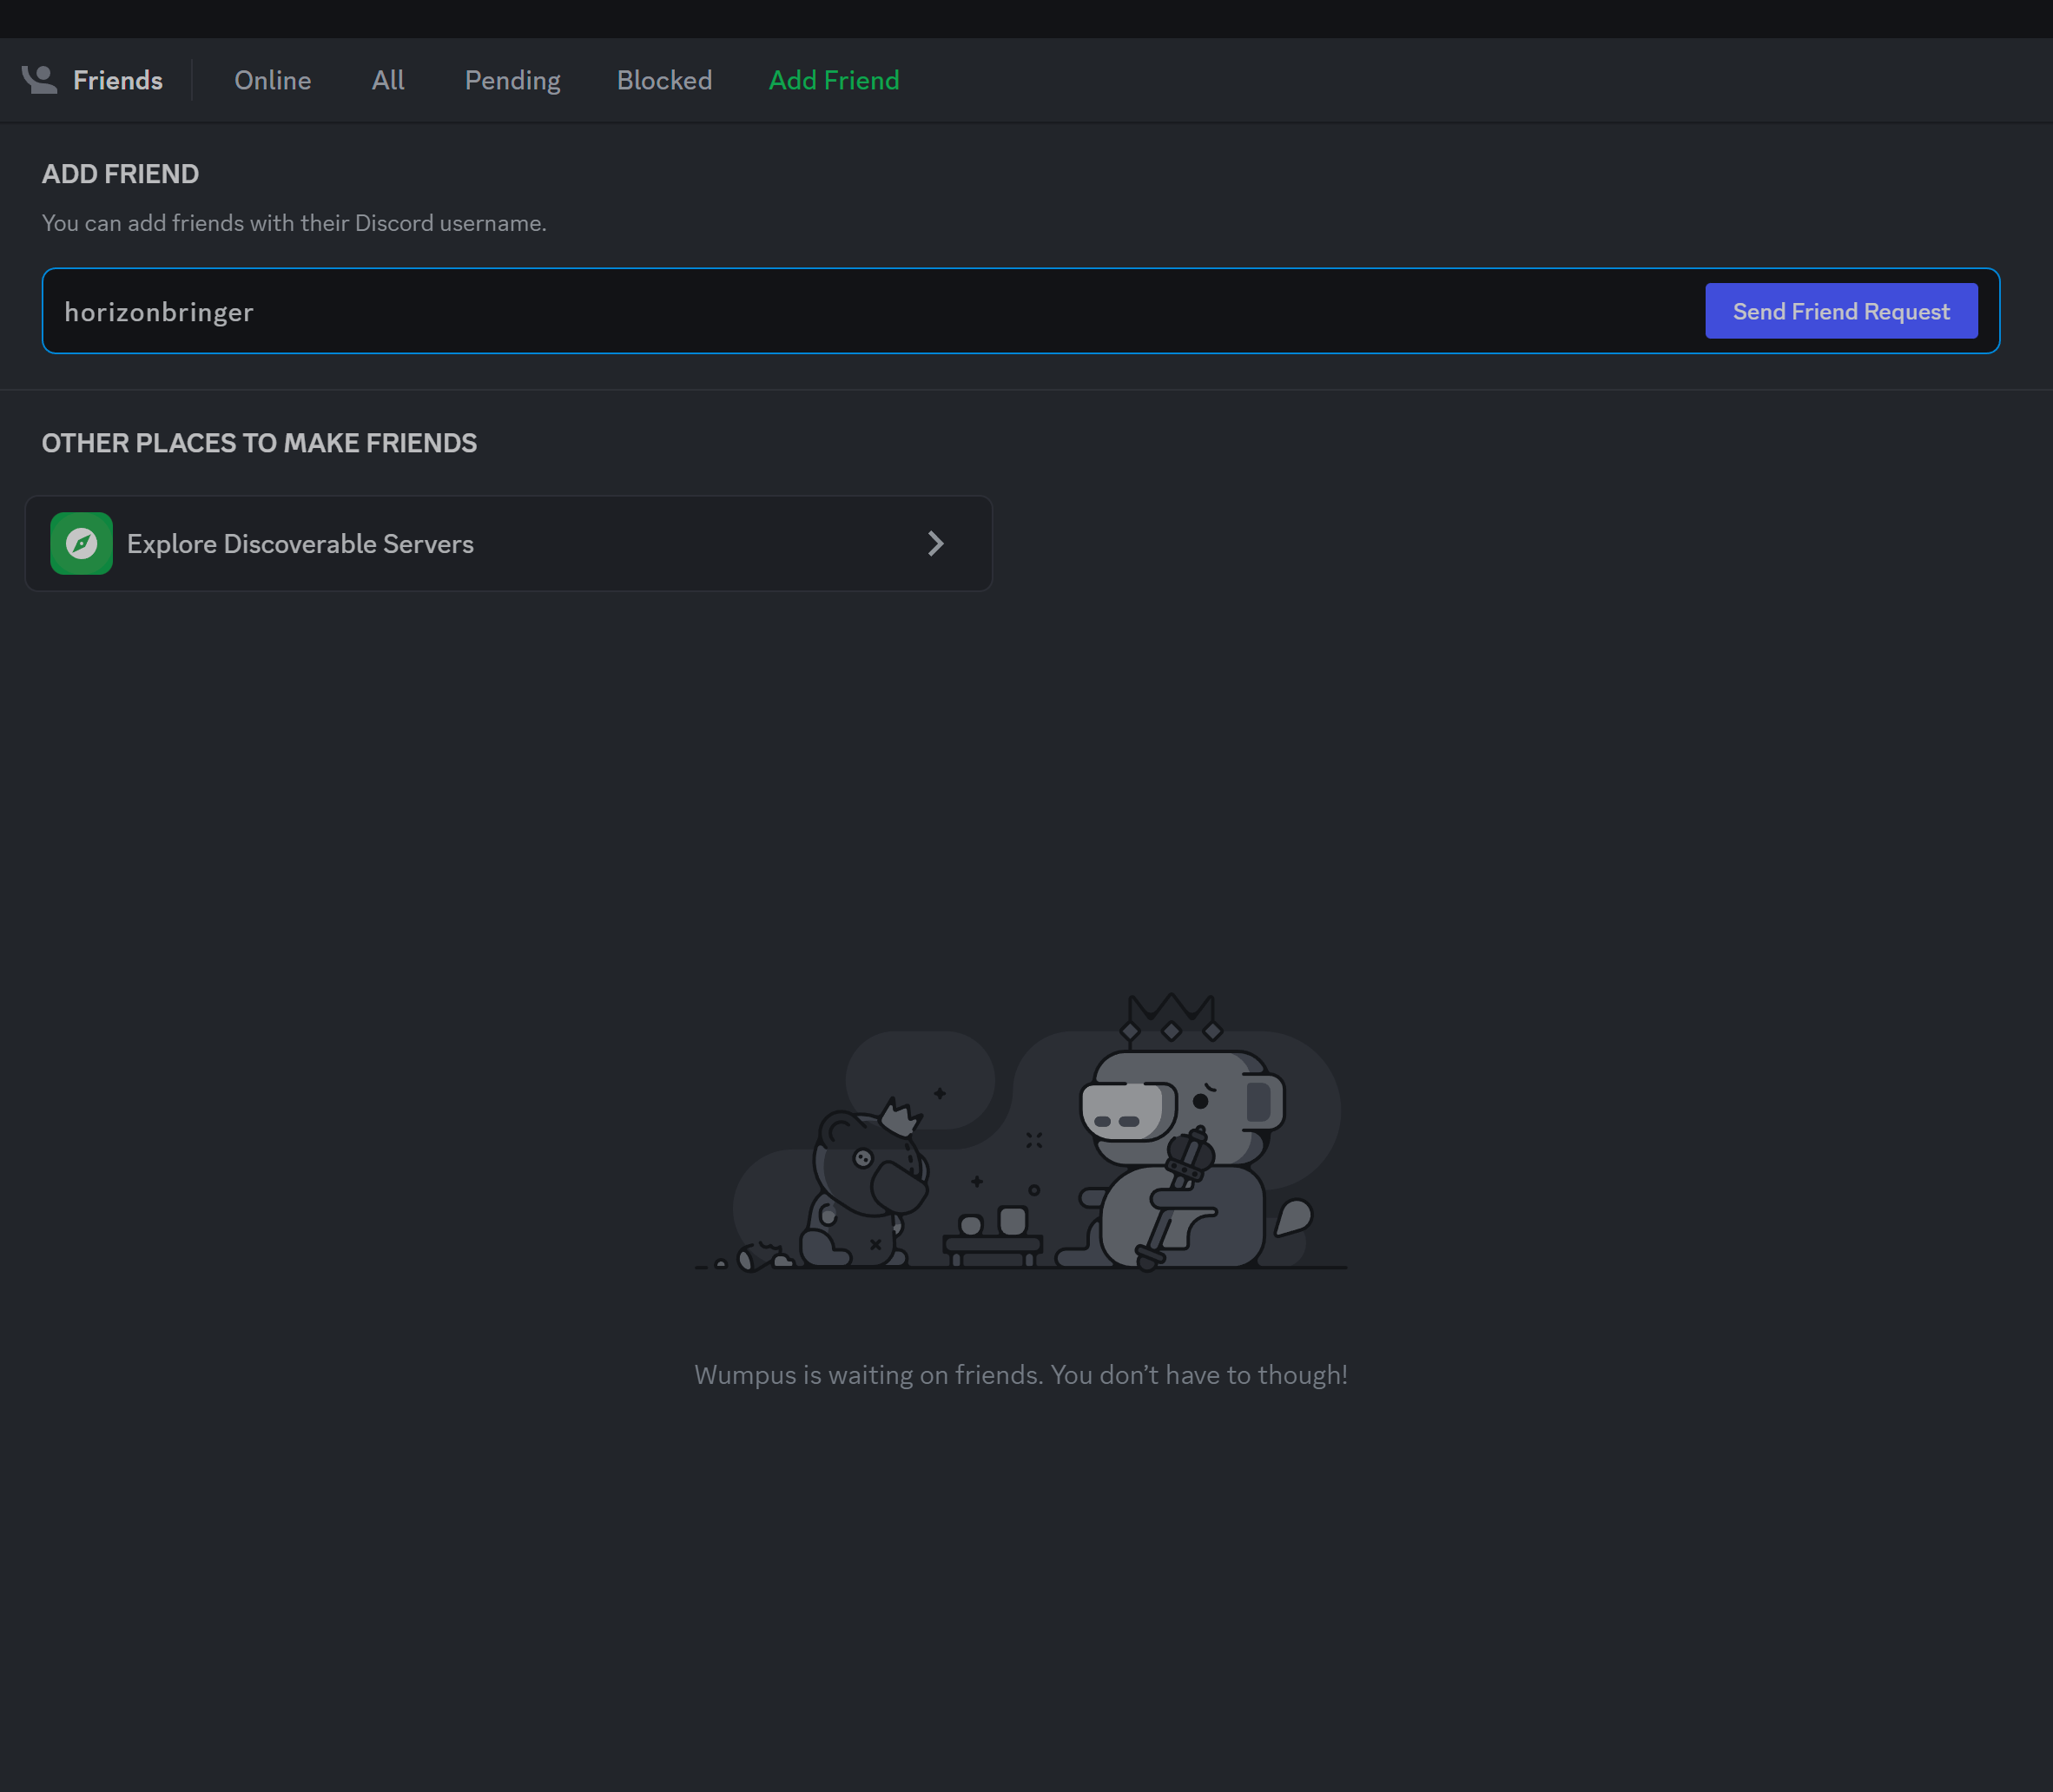
Task: Click the dark title bar at top
Action: tap(1026, 18)
